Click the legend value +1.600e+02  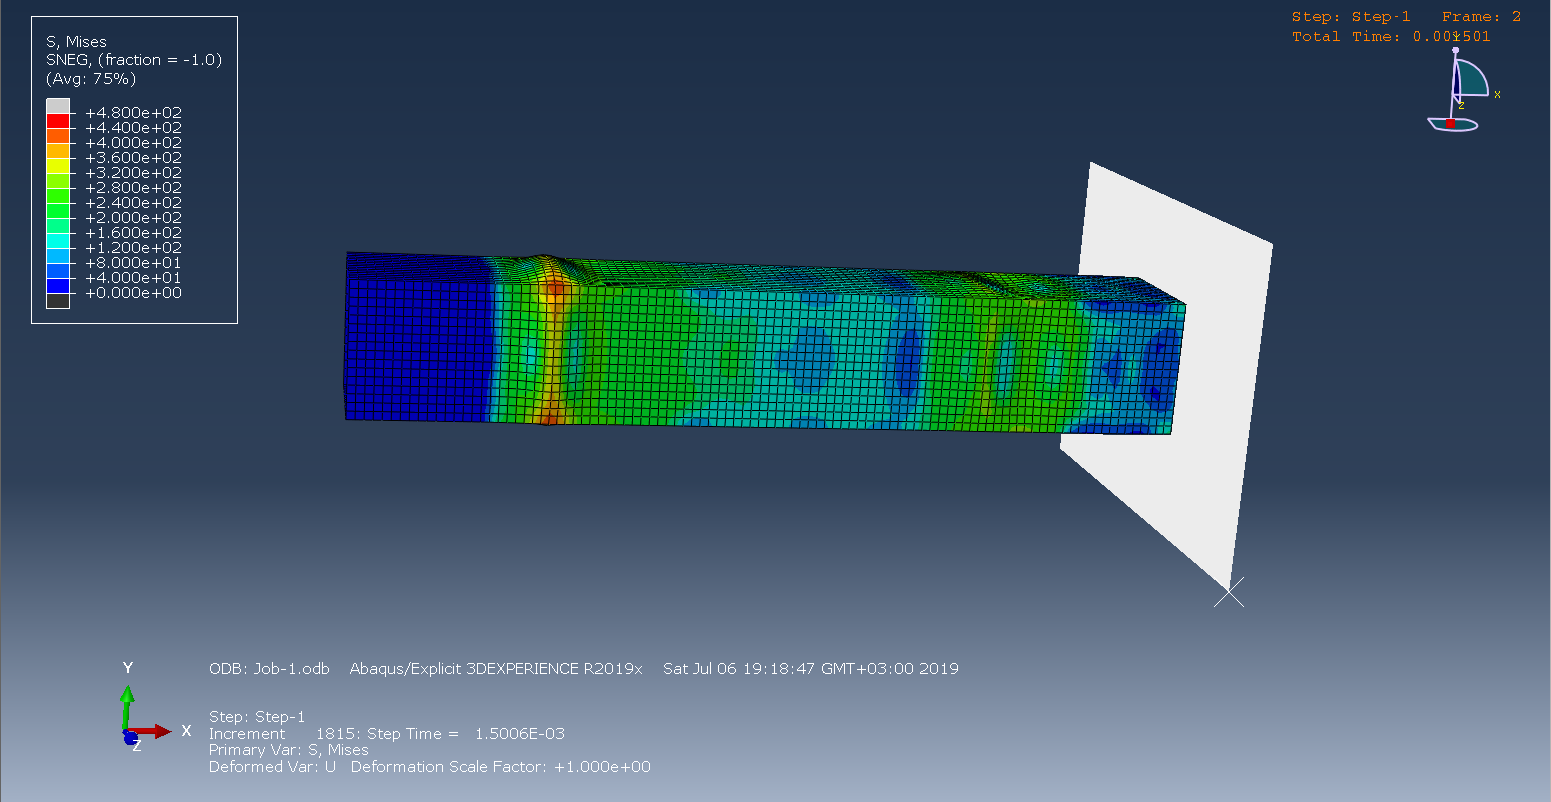134,233
